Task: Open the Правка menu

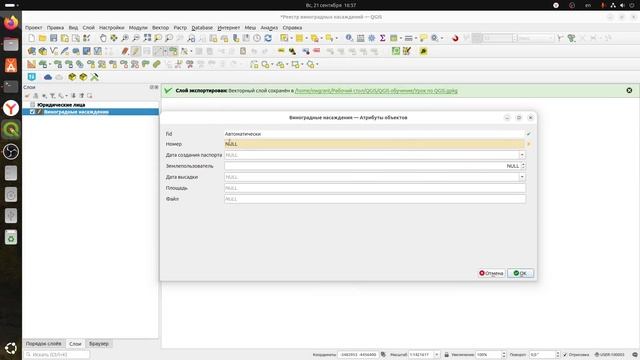Action: point(55,28)
